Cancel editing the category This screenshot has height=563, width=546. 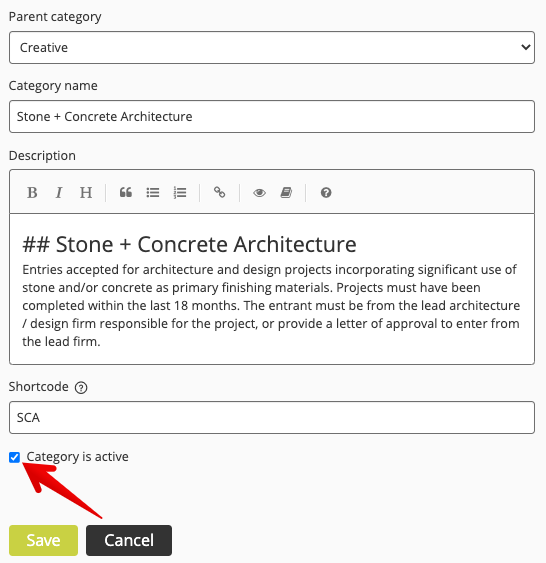pos(129,540)
